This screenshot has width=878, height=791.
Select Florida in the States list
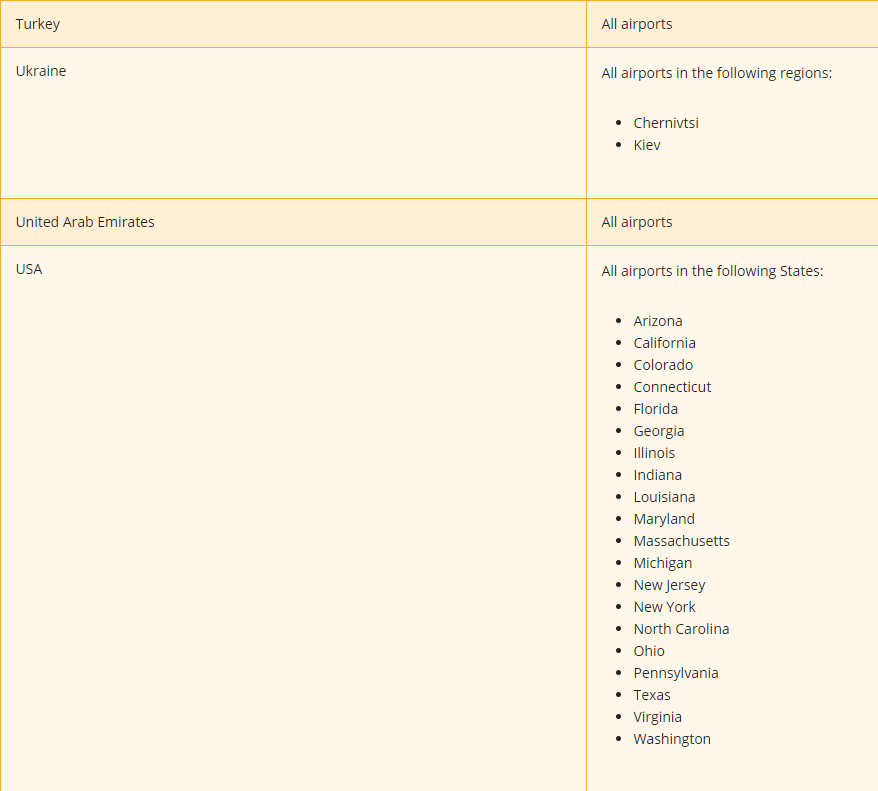click(x=655, y=409)
